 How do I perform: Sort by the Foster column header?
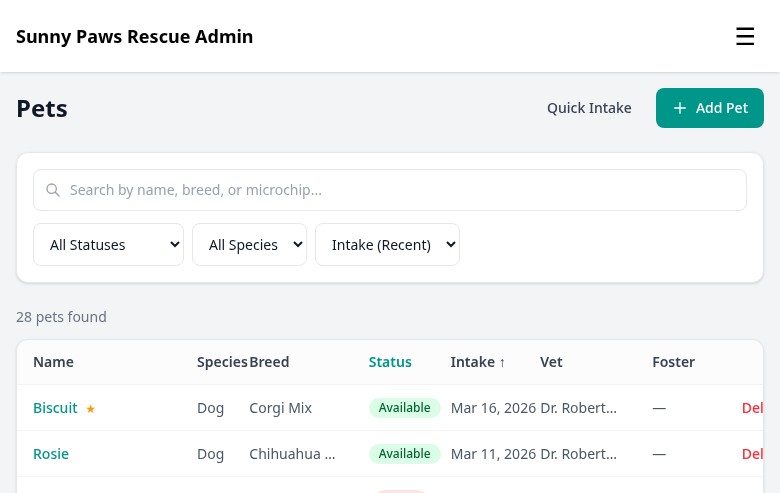click(x=674, y=362)
